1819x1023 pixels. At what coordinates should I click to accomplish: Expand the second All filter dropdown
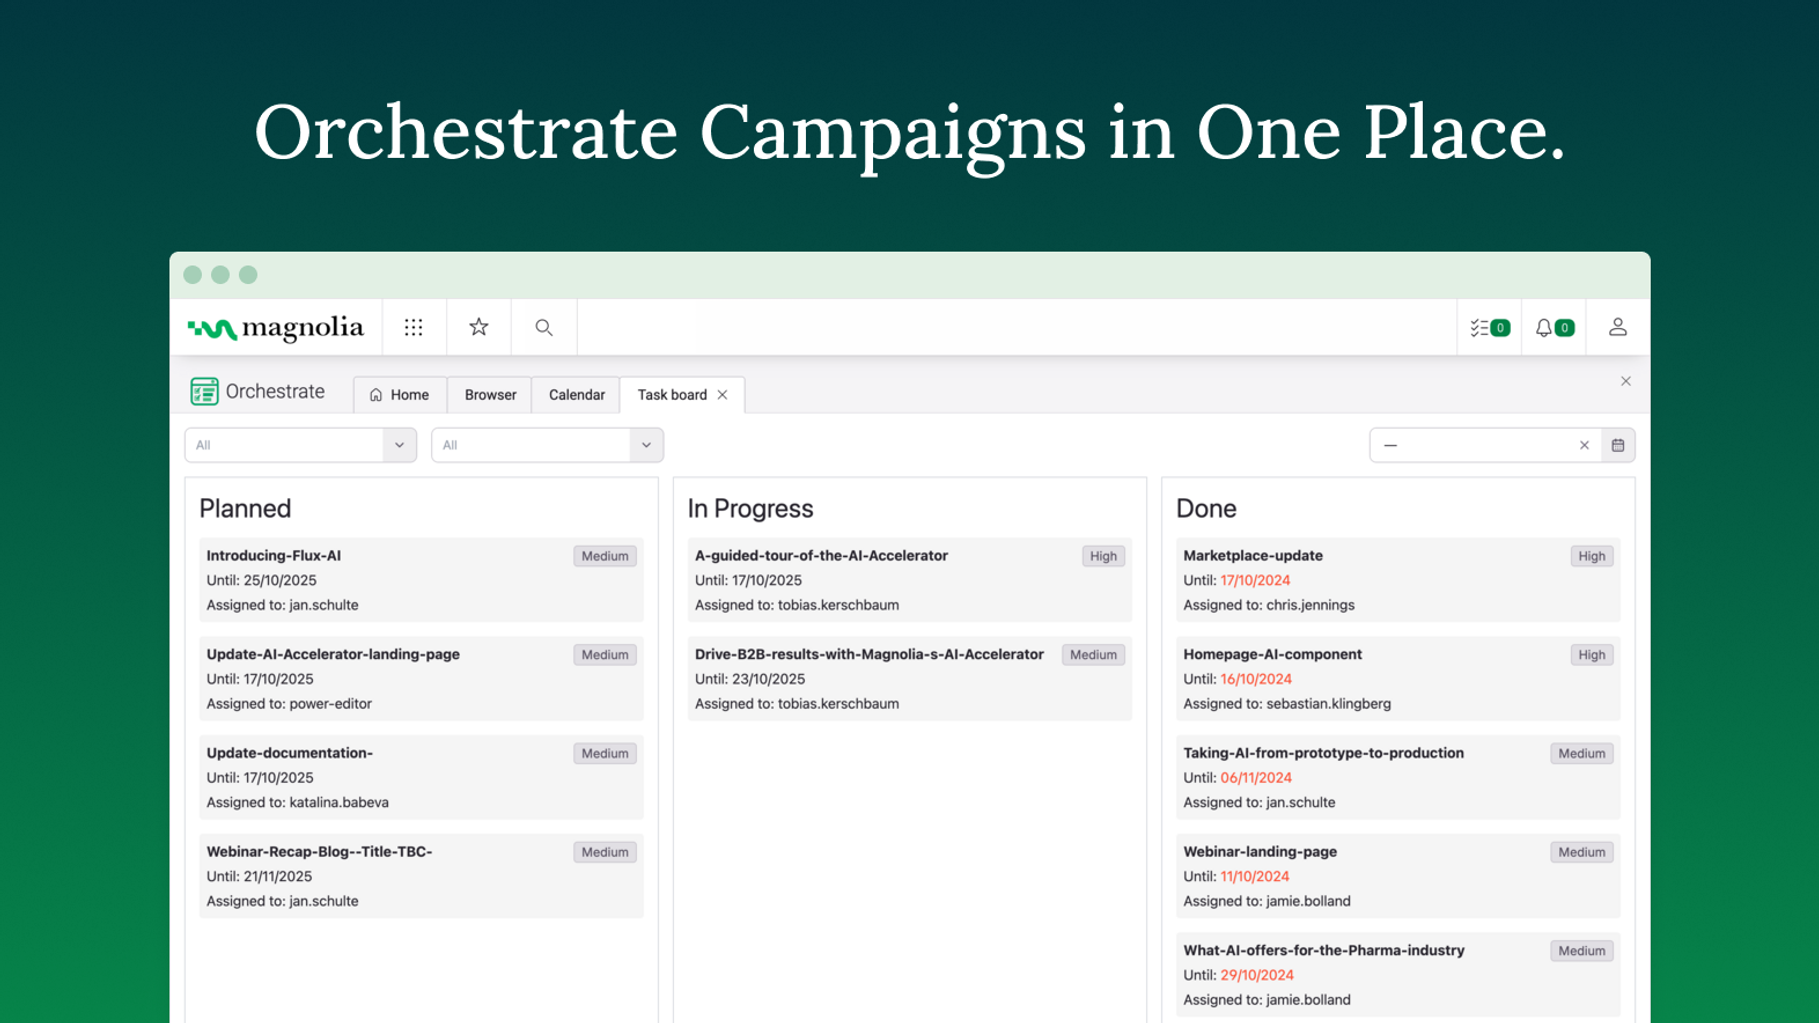(x=646, y=445)
